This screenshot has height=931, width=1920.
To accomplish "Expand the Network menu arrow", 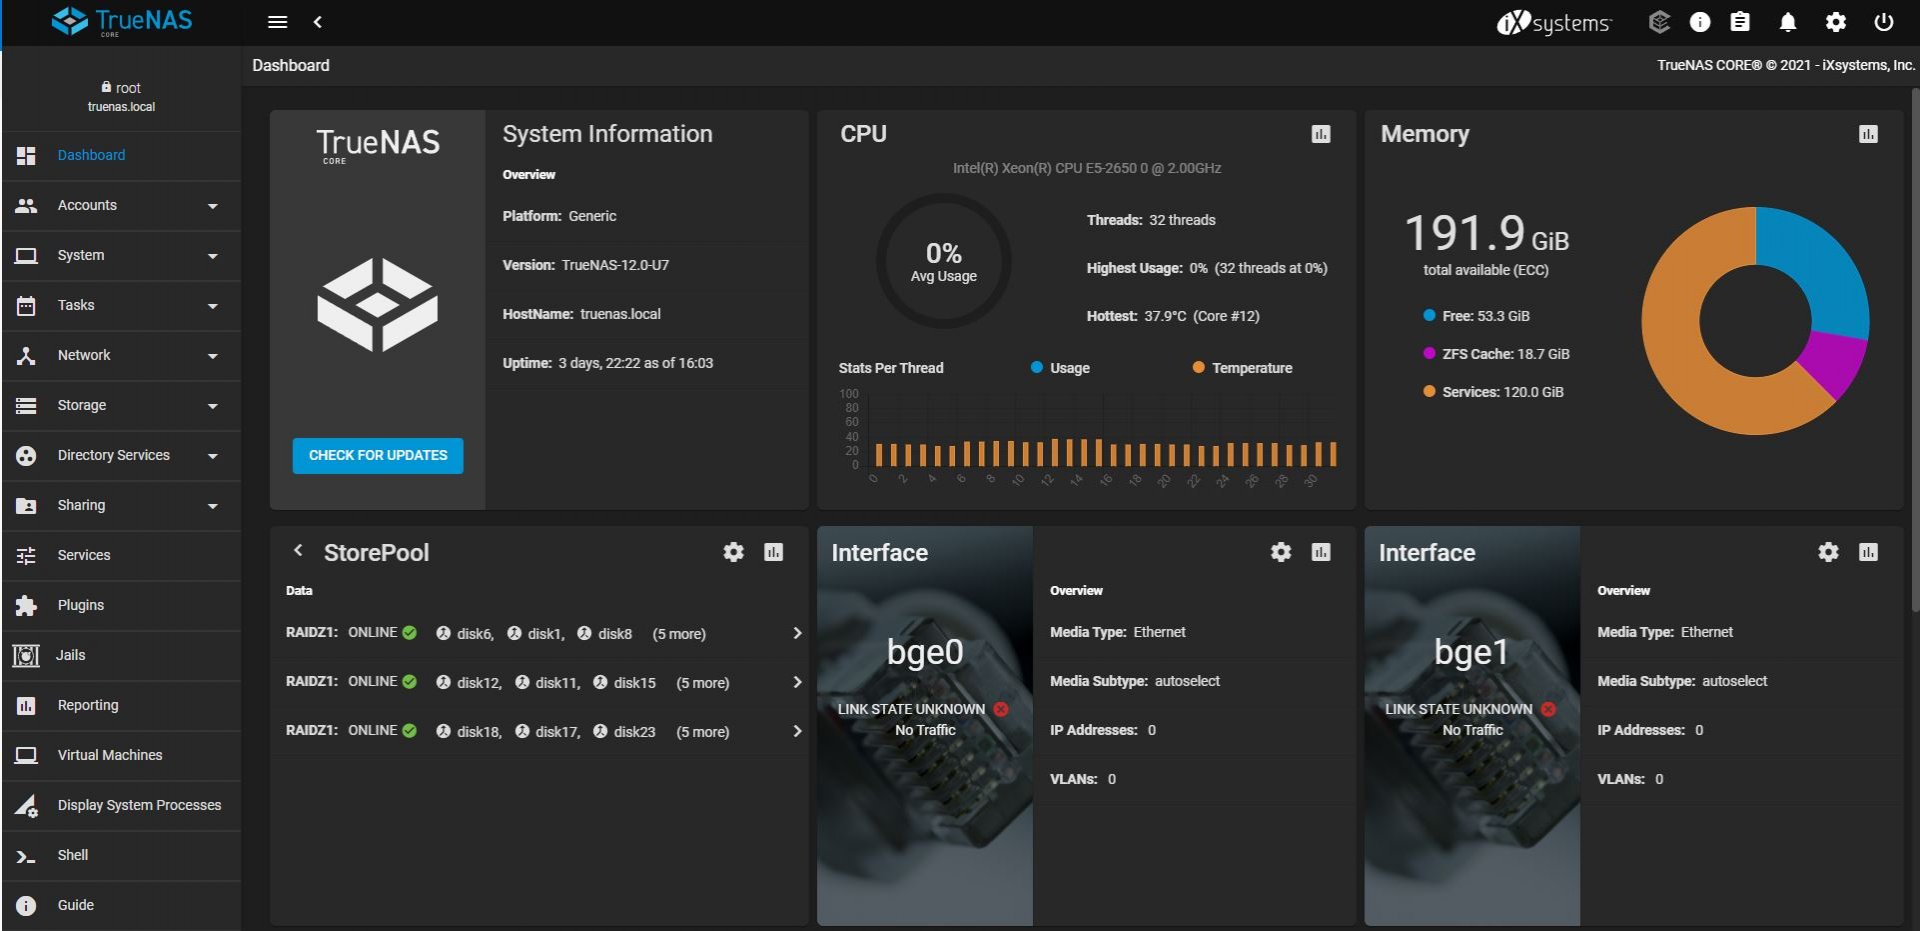I will pos(212,356).
